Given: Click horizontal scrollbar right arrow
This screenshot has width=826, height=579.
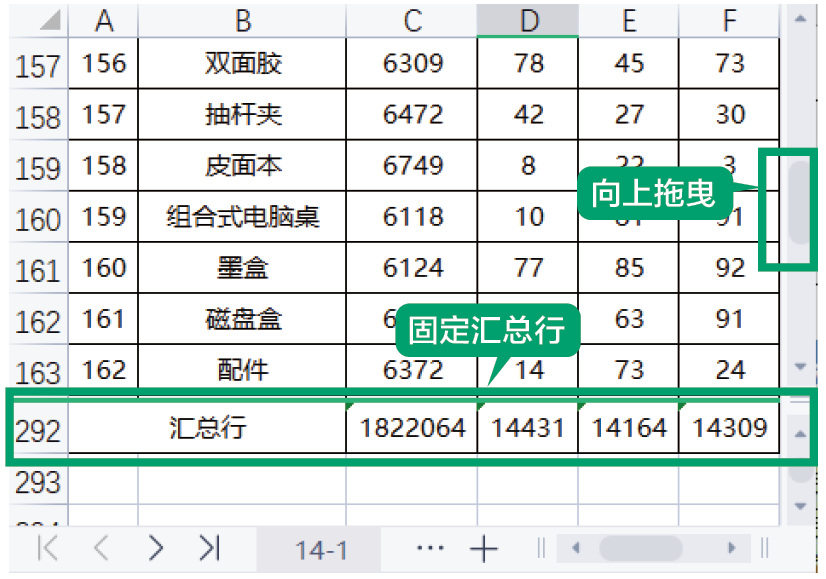Looking at the screenshot, I should [732, 548].
